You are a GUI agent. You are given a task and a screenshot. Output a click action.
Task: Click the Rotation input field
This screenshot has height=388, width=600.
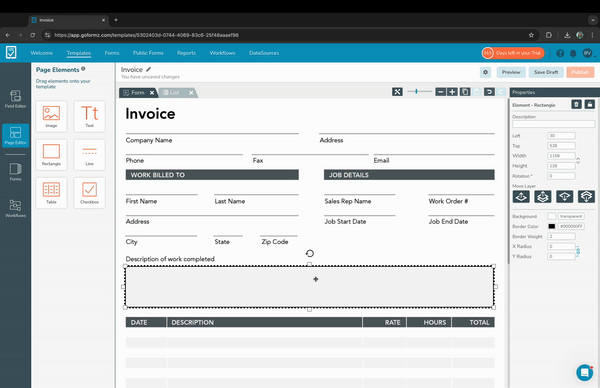click(x=561, y=176)
